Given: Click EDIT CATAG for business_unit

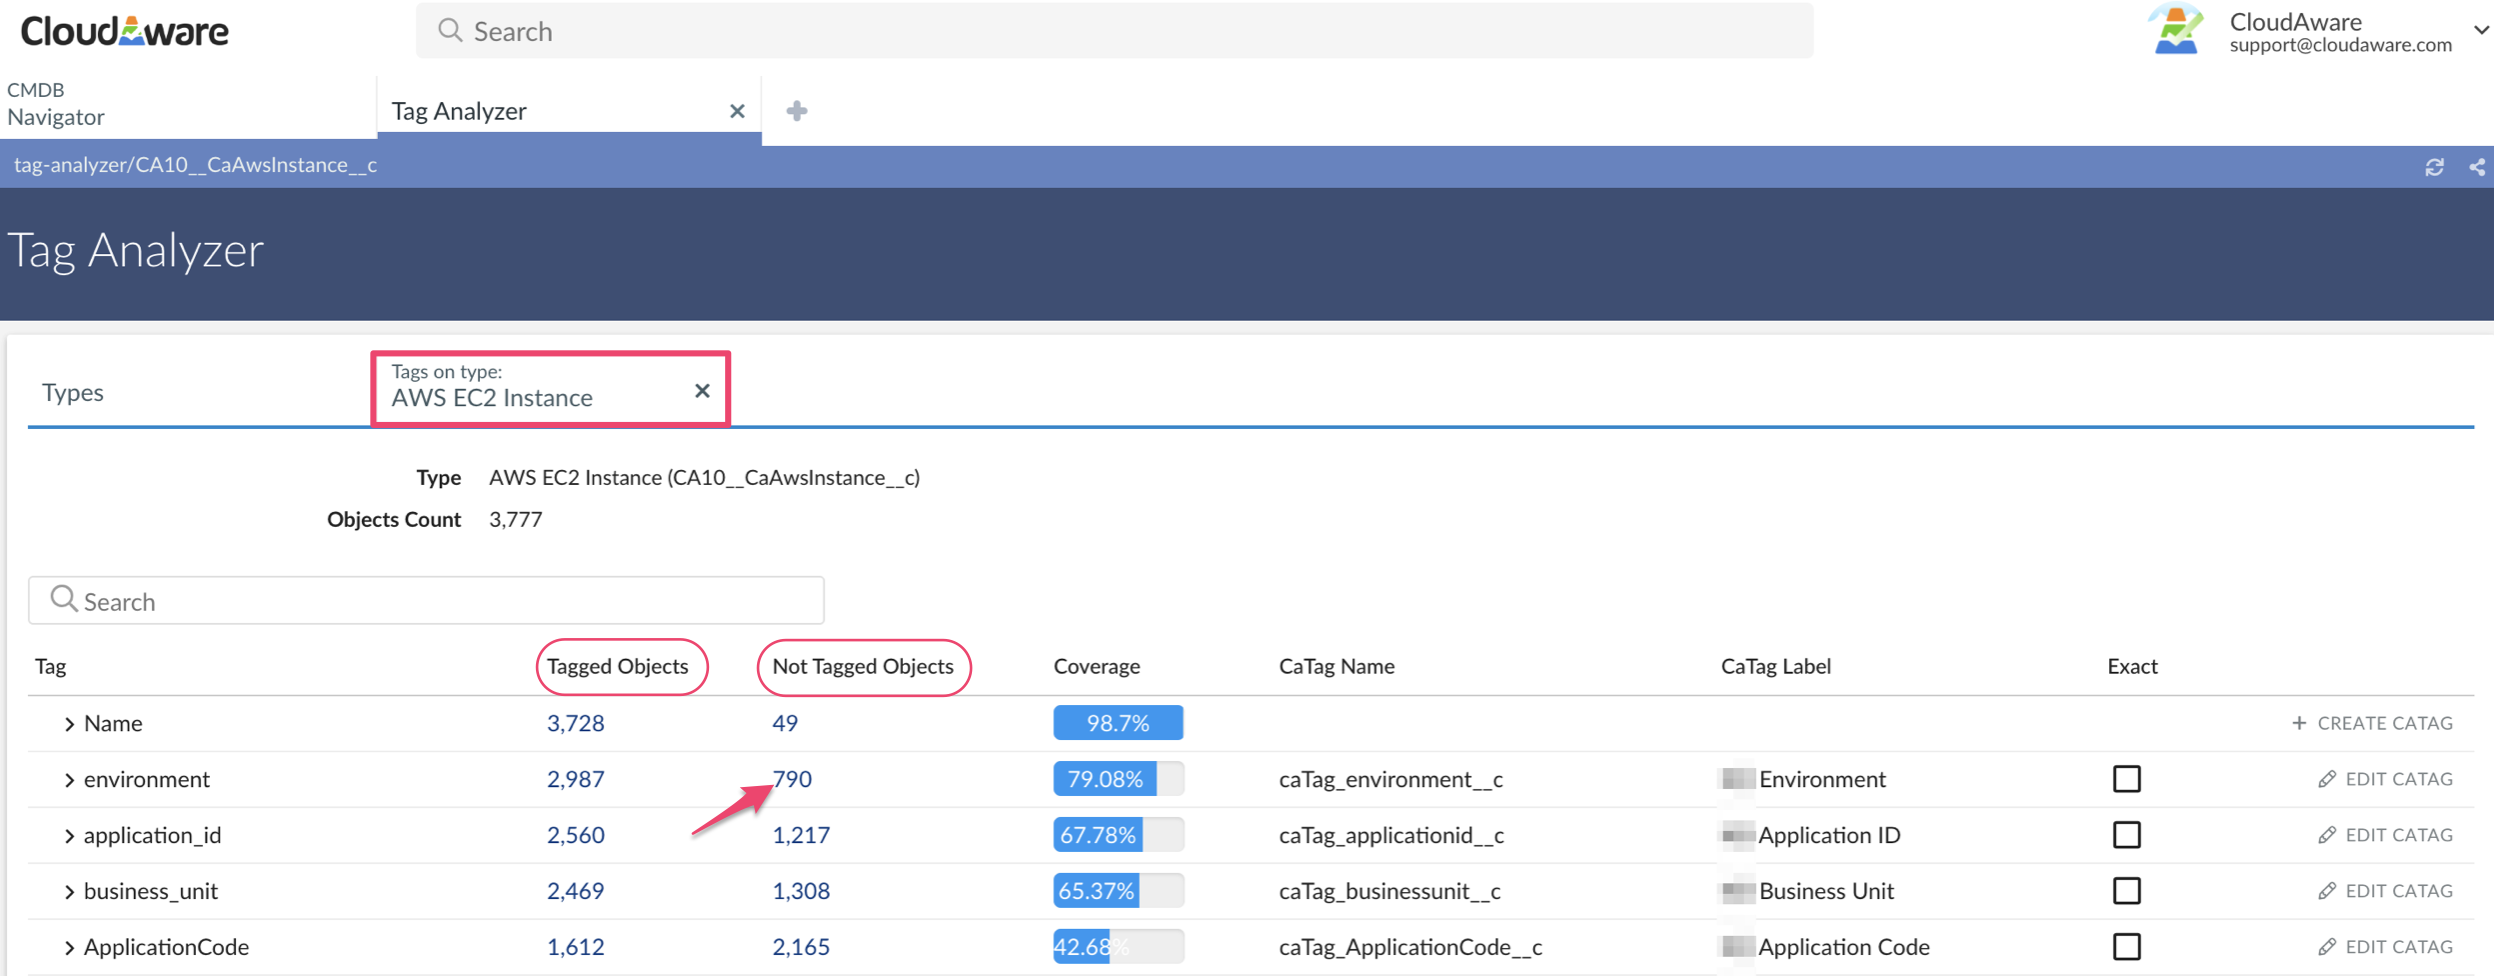Looking at the screenshot, I should pos(2385,891).
